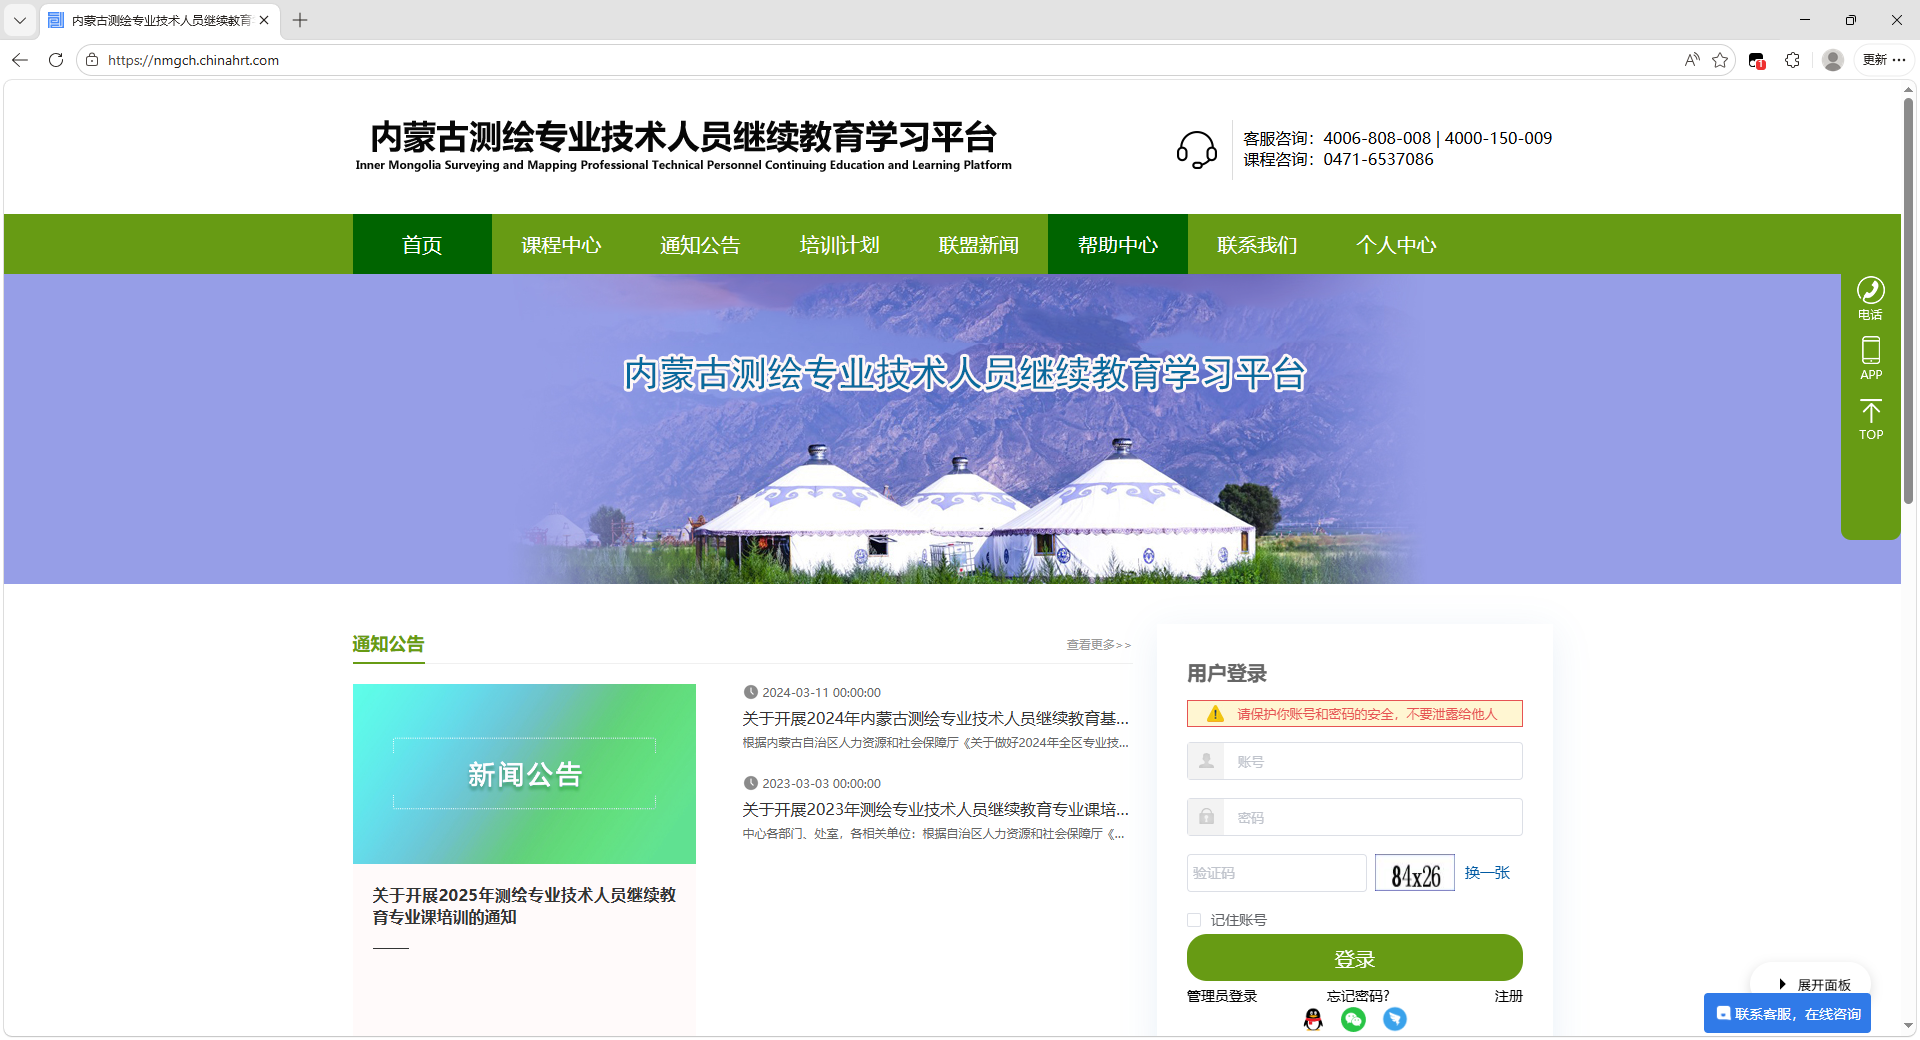Click the phone icon in right sidebar
This screenshot has height=1040, width=1920.
coord(1870,291)
